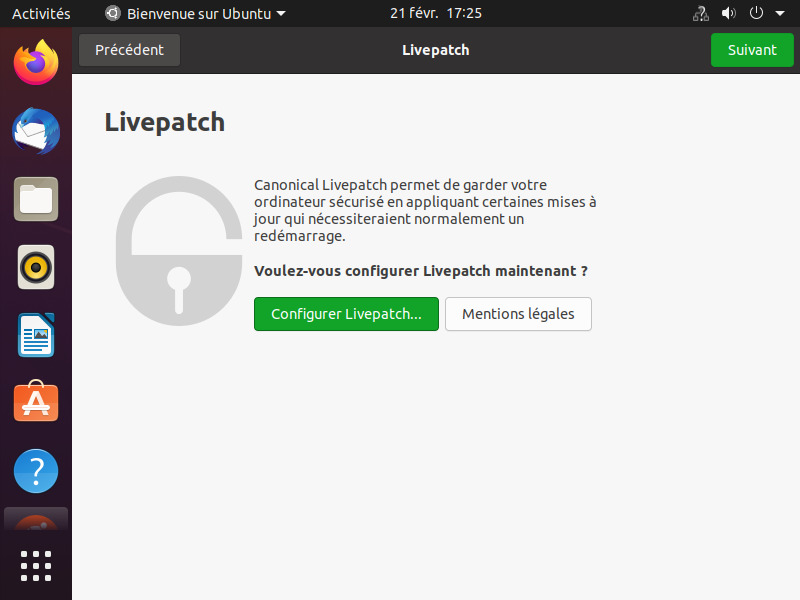Click the network status icon

tap(700, 14)
